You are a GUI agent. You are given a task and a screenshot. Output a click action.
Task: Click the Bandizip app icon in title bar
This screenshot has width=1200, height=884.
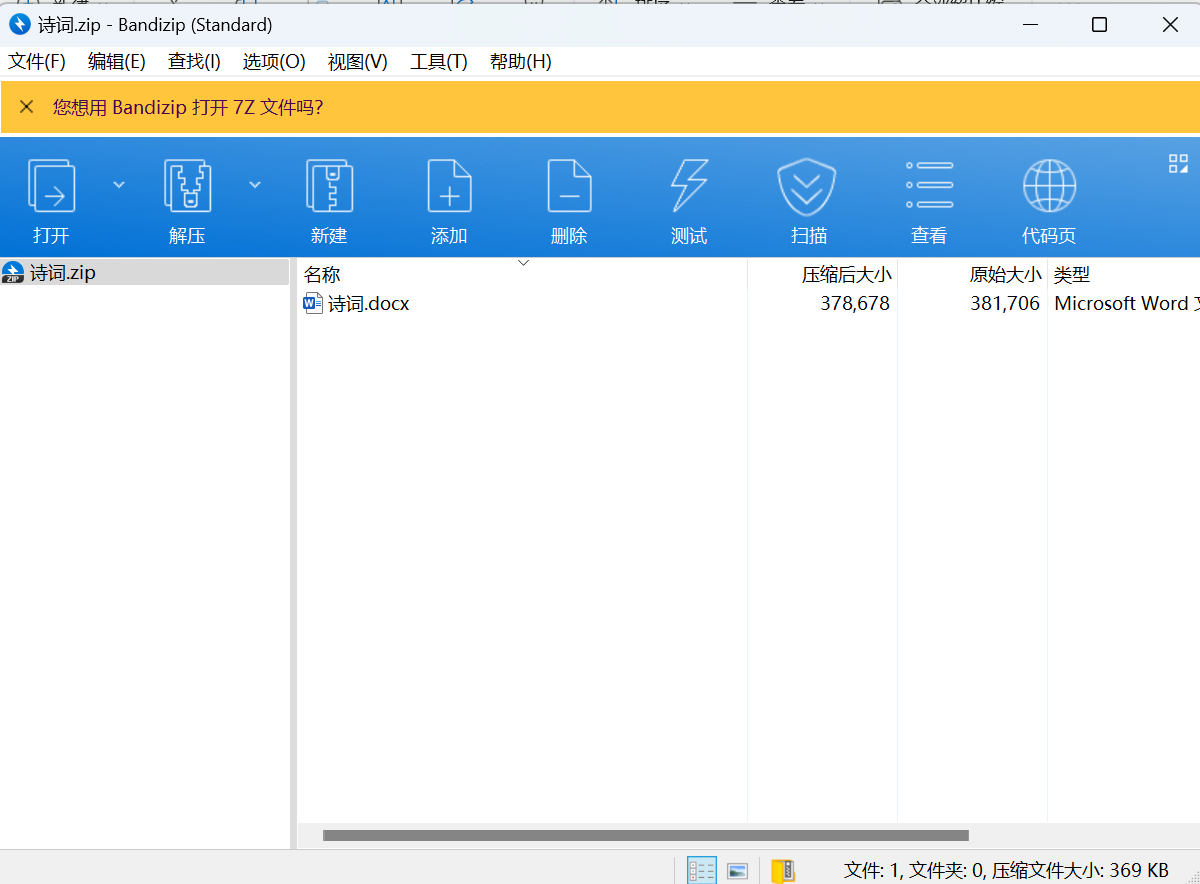coord(19,25)
